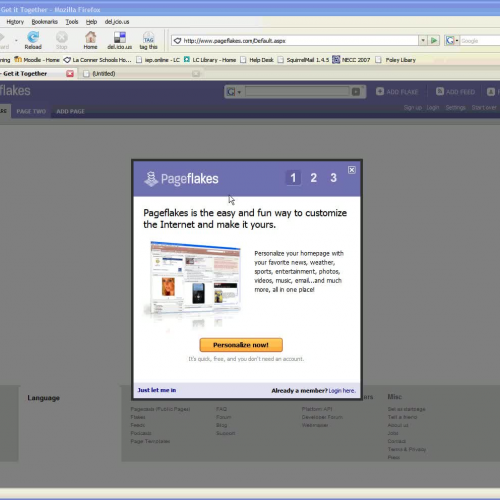The height and width of the screenshot is (500, 500).
Task: Open Moodle - Home bookmark
Action: coord(37,60)
